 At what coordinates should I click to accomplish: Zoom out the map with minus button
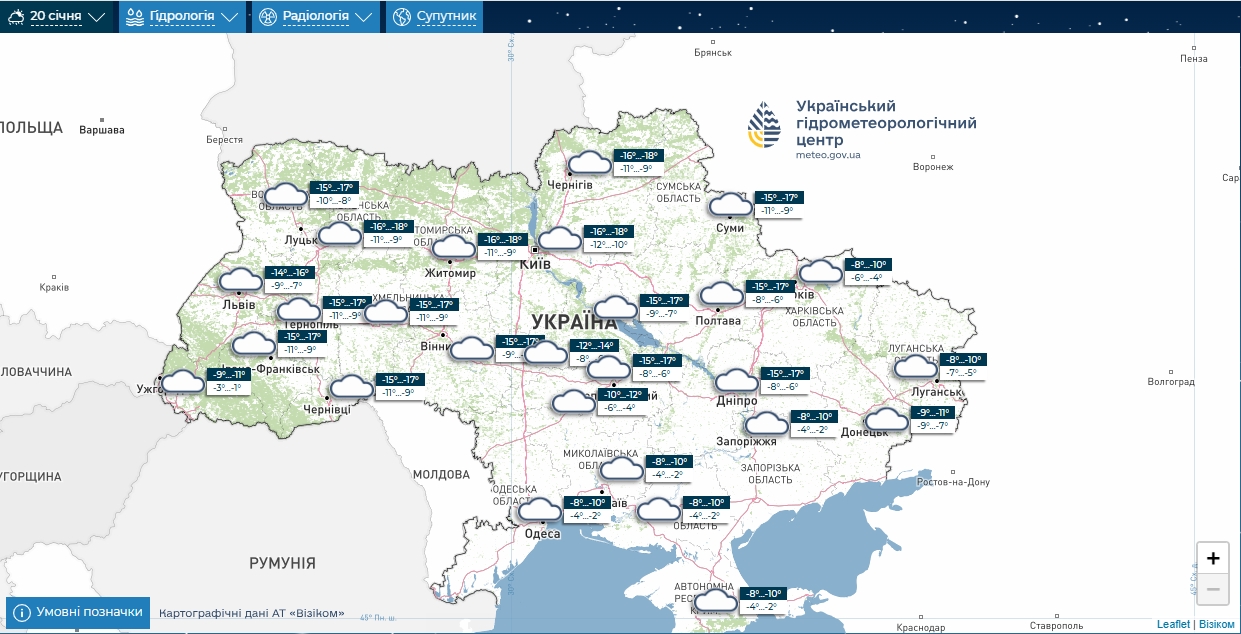[1213, 589]
